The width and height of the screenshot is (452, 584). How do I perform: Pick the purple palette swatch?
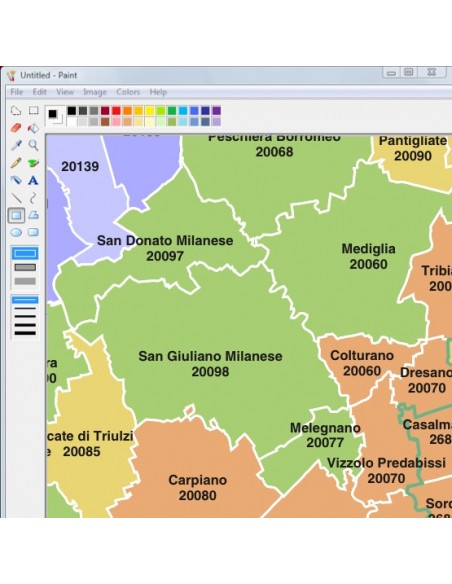216,111
